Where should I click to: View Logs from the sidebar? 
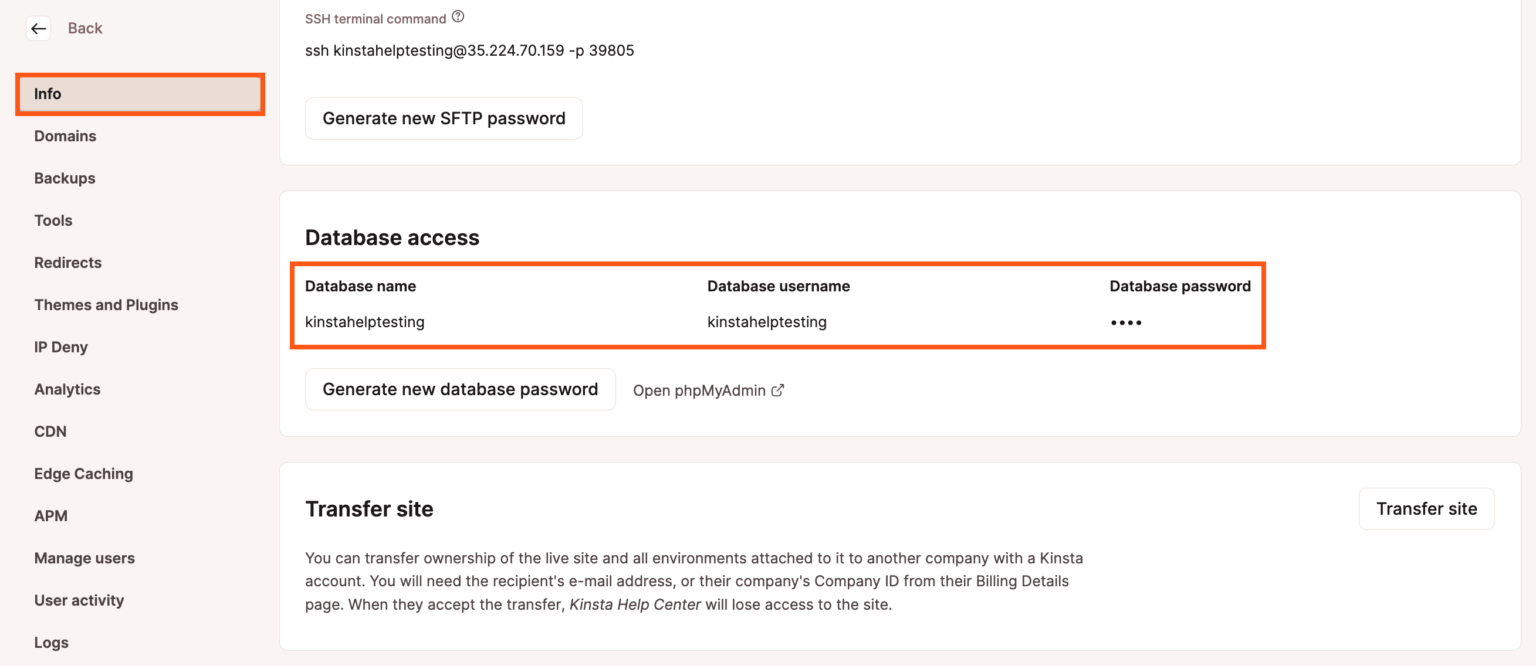(51, 642)
